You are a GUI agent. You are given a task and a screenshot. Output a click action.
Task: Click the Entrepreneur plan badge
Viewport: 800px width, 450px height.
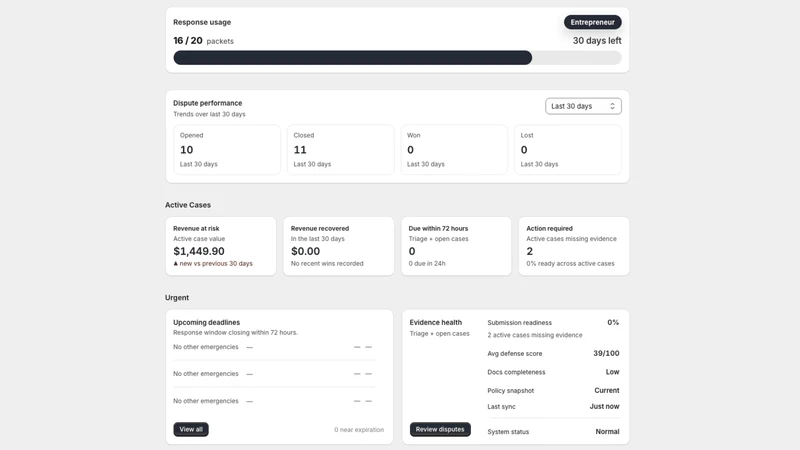coord(592,22)
